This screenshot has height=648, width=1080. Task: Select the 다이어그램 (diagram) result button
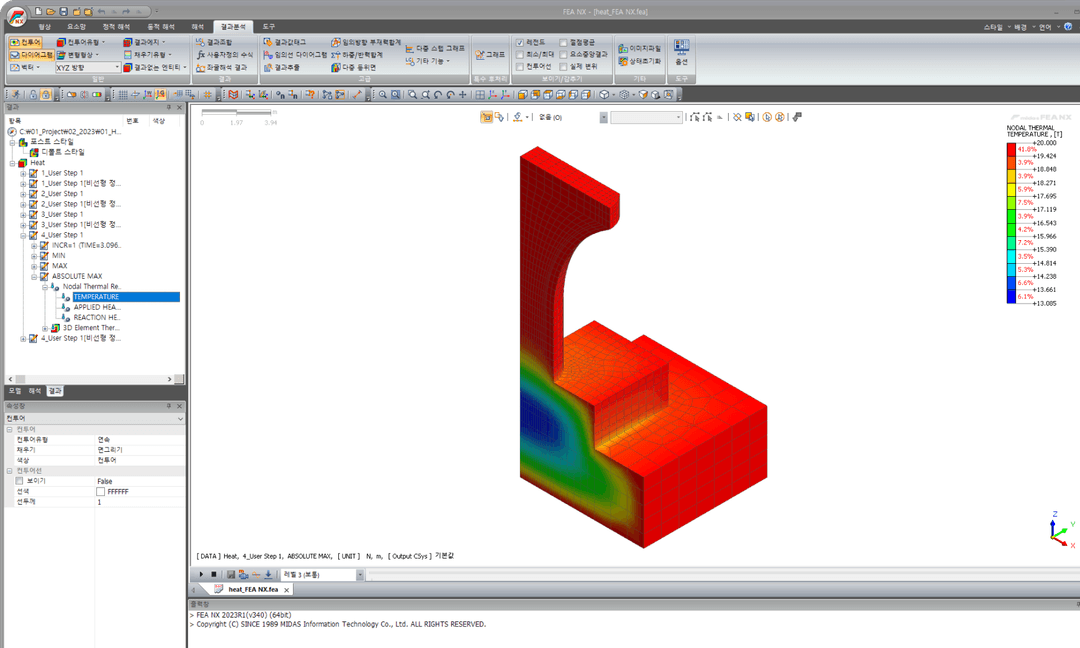(x=31, y=54)
